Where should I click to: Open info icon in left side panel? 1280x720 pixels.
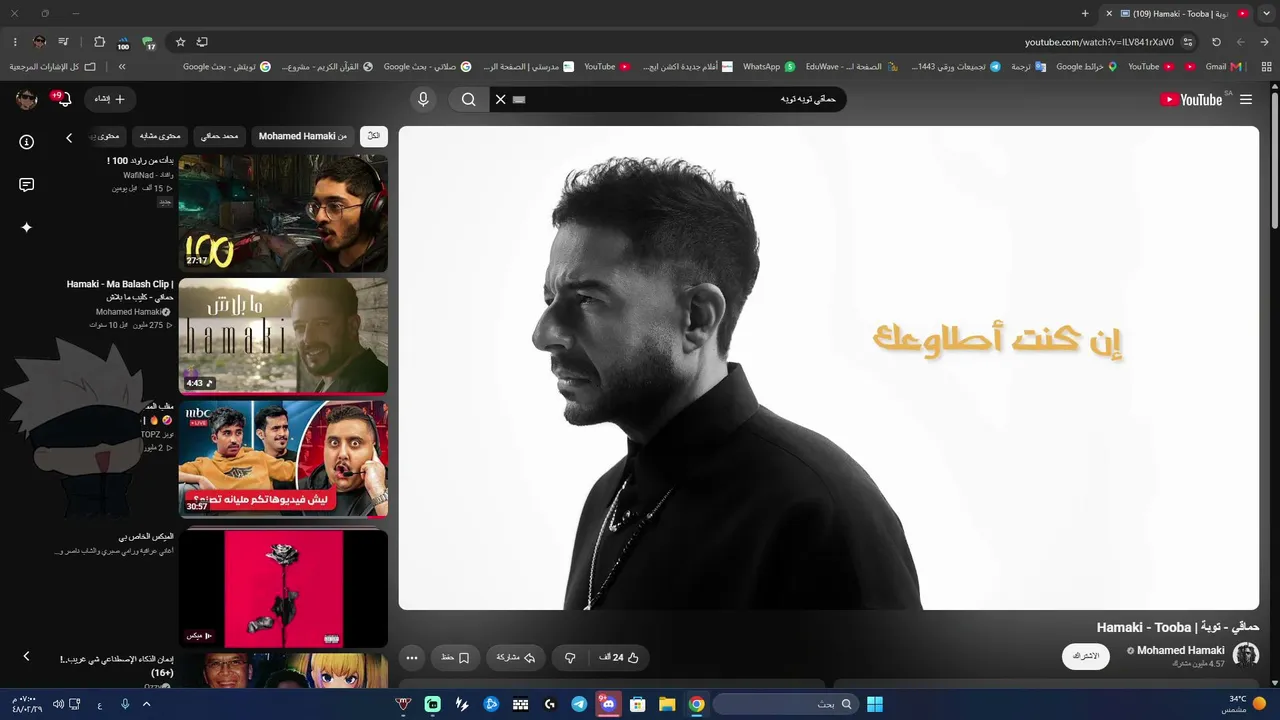click(x=27, y=142)
